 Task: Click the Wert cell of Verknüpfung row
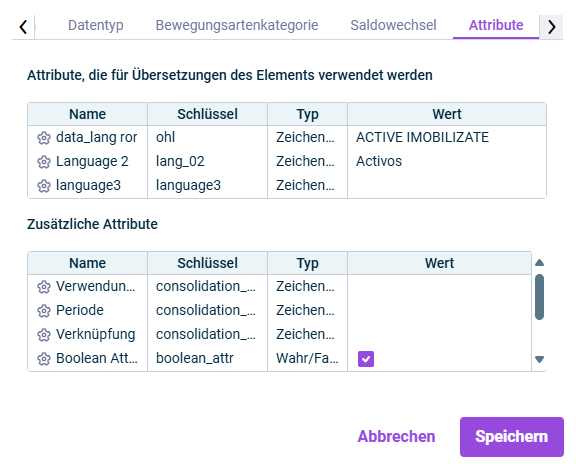(439, 334)
